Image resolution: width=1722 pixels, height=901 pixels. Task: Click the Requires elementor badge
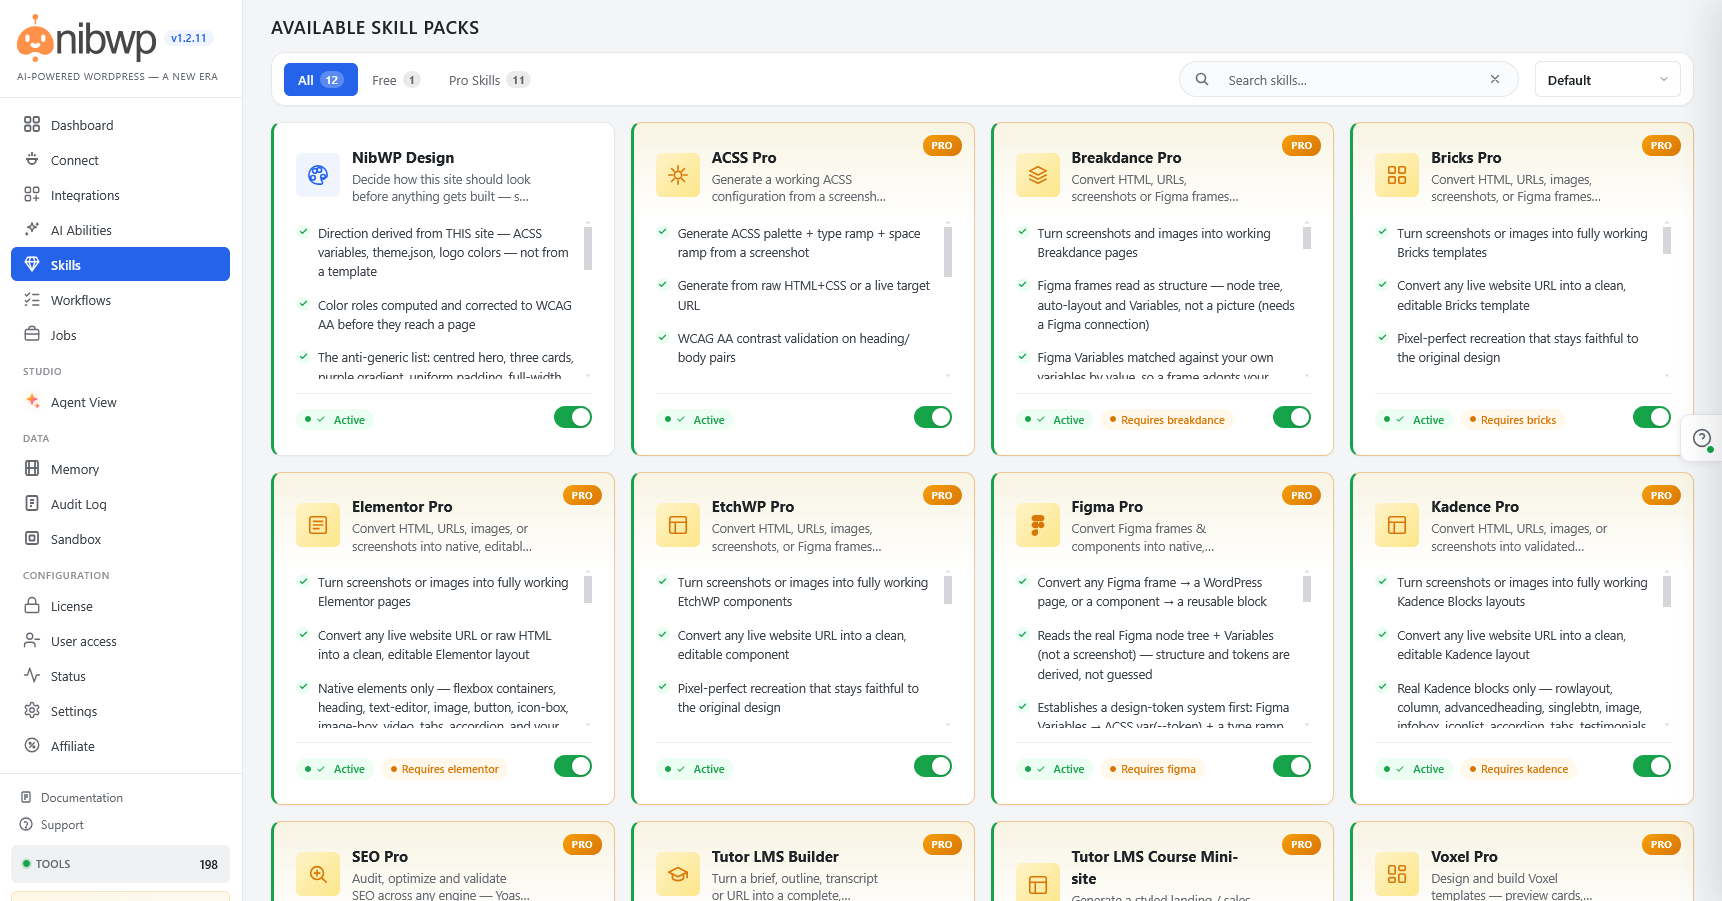[x=444, y=769]
